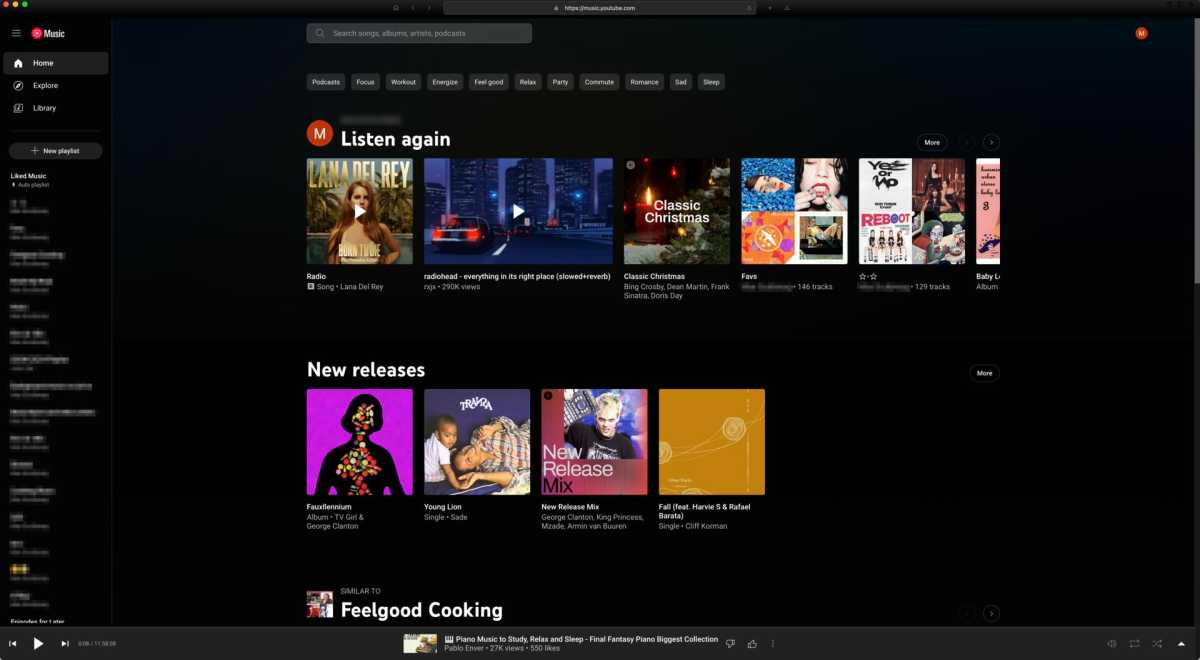1200x660 pixels.
Task: Open player bar more options menu
Action: tap(772, 644)
